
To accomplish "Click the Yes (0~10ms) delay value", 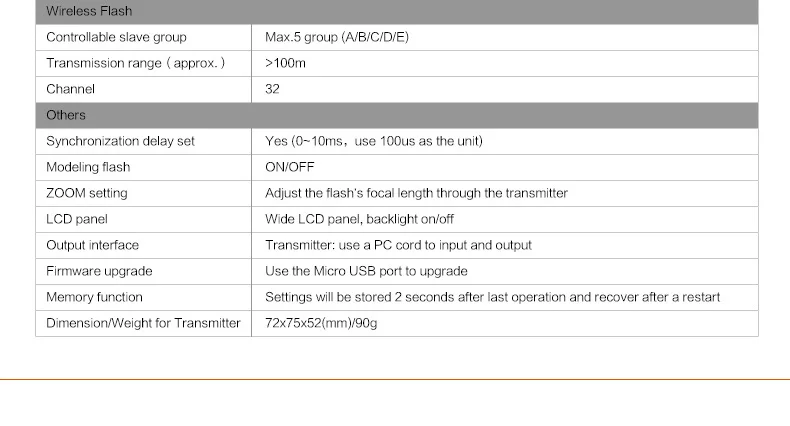I will (373, 141).
